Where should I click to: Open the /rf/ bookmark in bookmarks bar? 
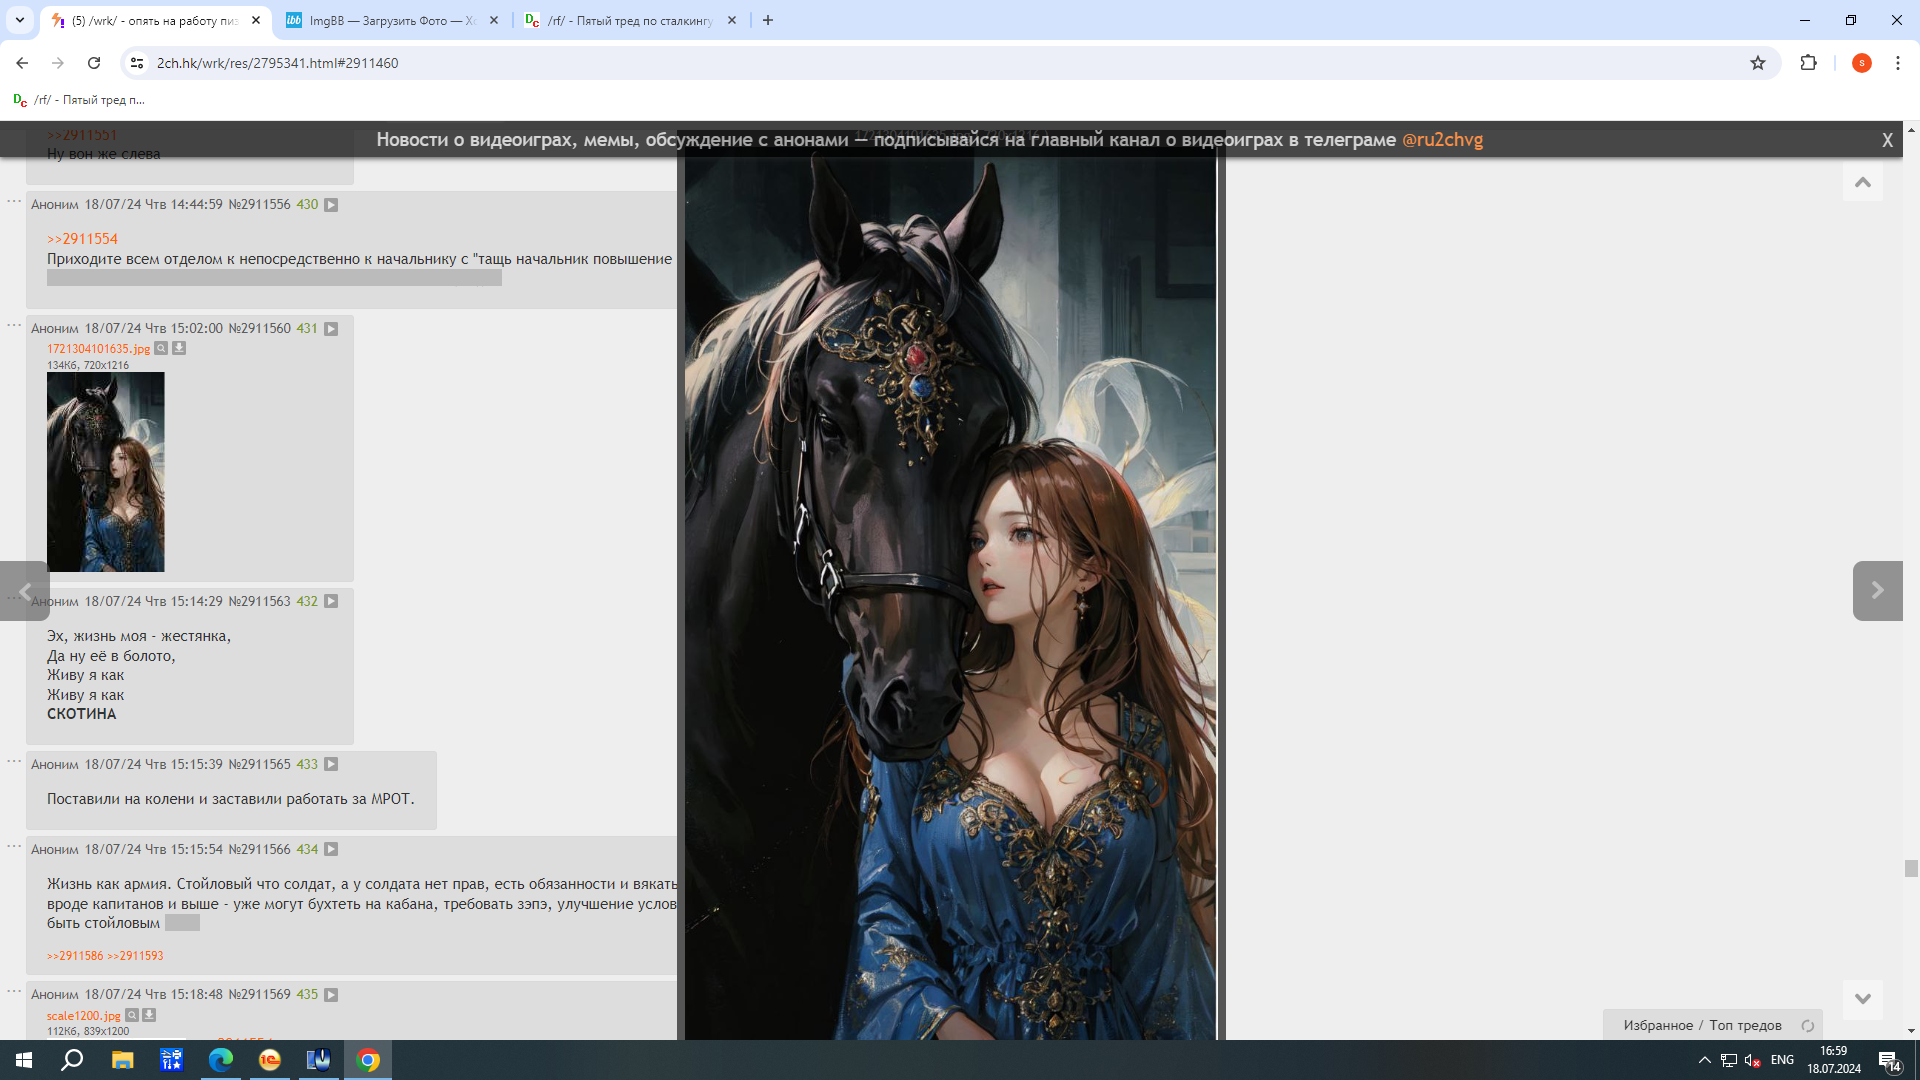tap(79, 100)
